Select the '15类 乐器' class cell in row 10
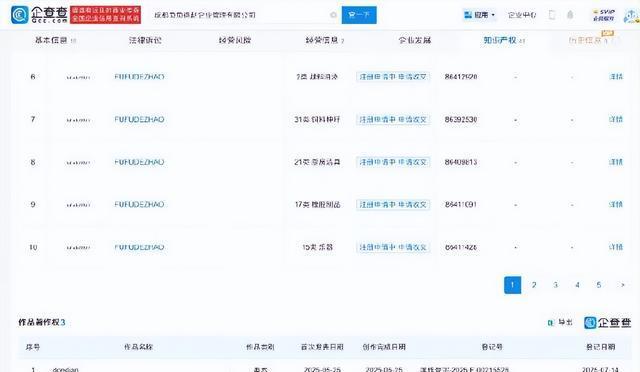Screen dimensions: 640x372 [317, 247]
